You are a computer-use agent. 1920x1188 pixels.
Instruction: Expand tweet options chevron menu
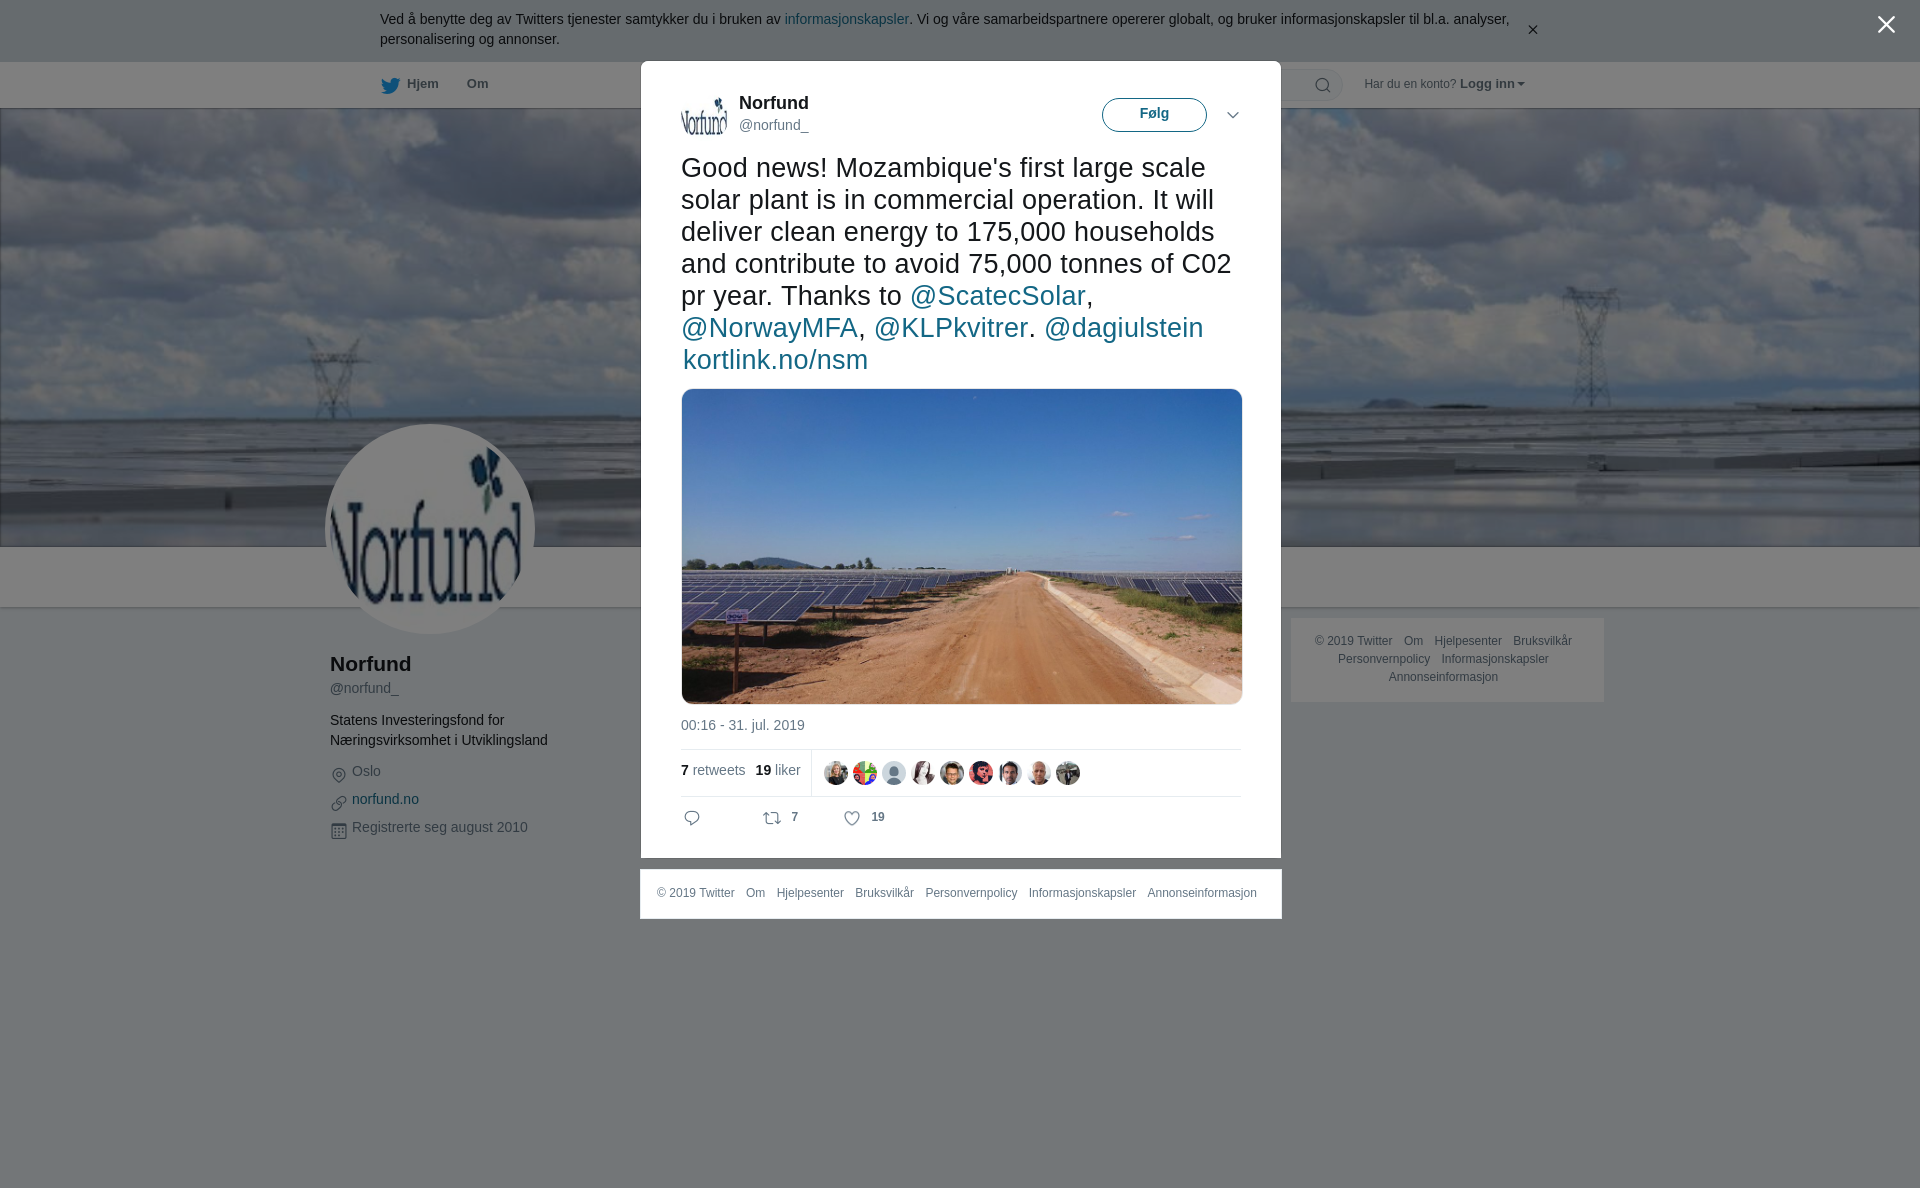[x=1233, y=115]
